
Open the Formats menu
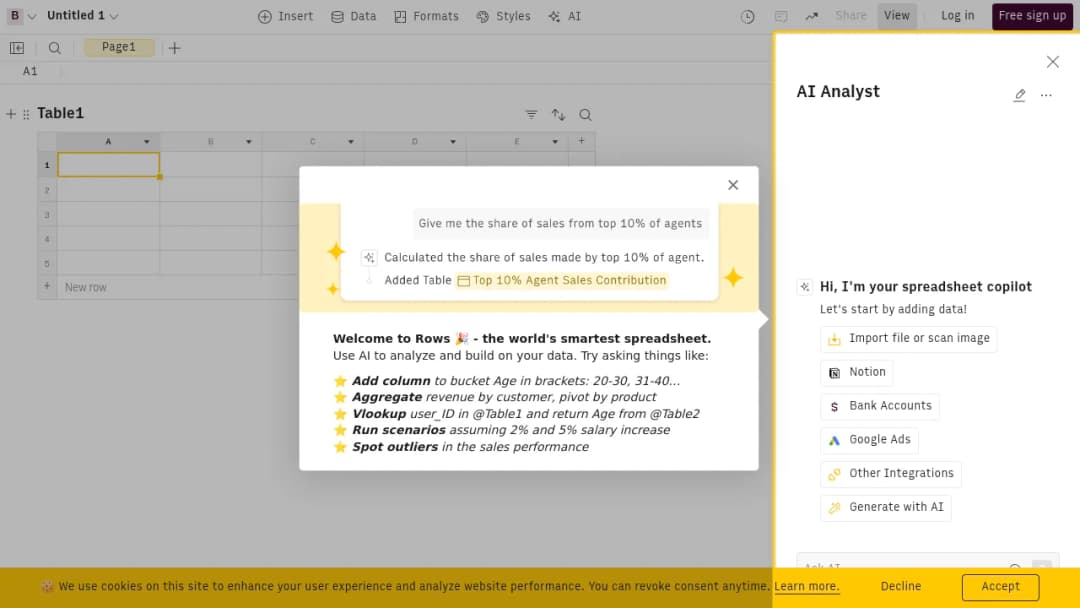426,17
